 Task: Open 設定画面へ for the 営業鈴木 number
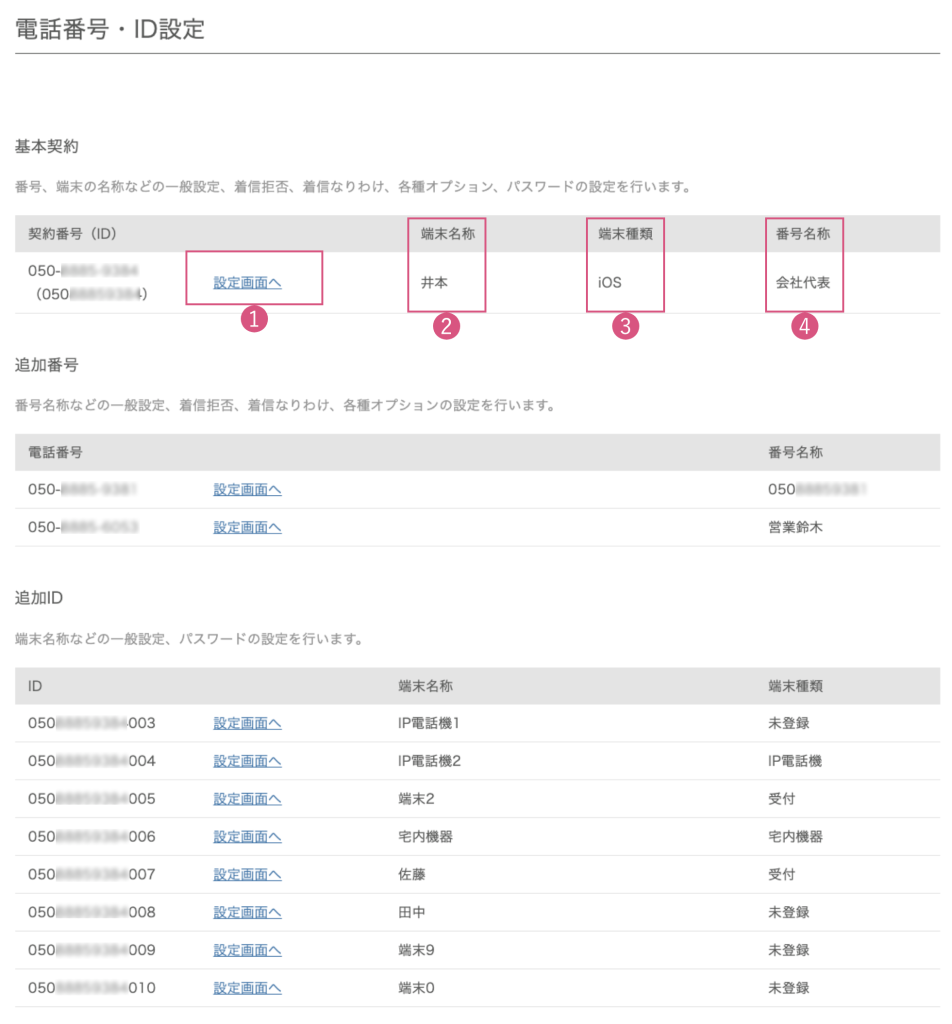(247, 527)
